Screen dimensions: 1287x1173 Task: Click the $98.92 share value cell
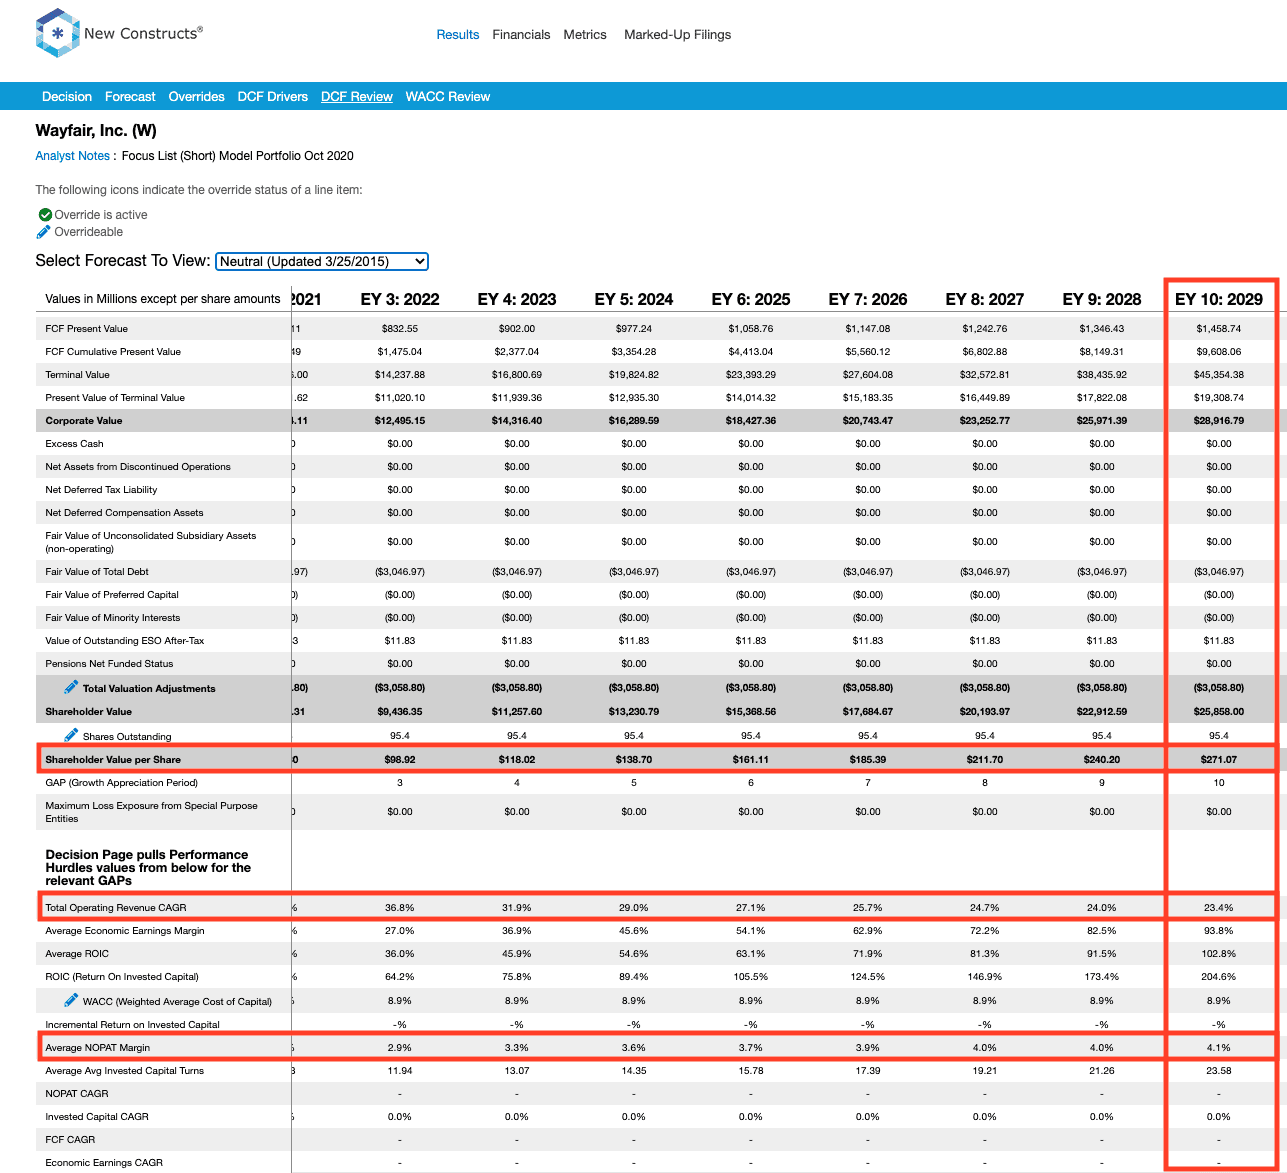click(400, 760)
